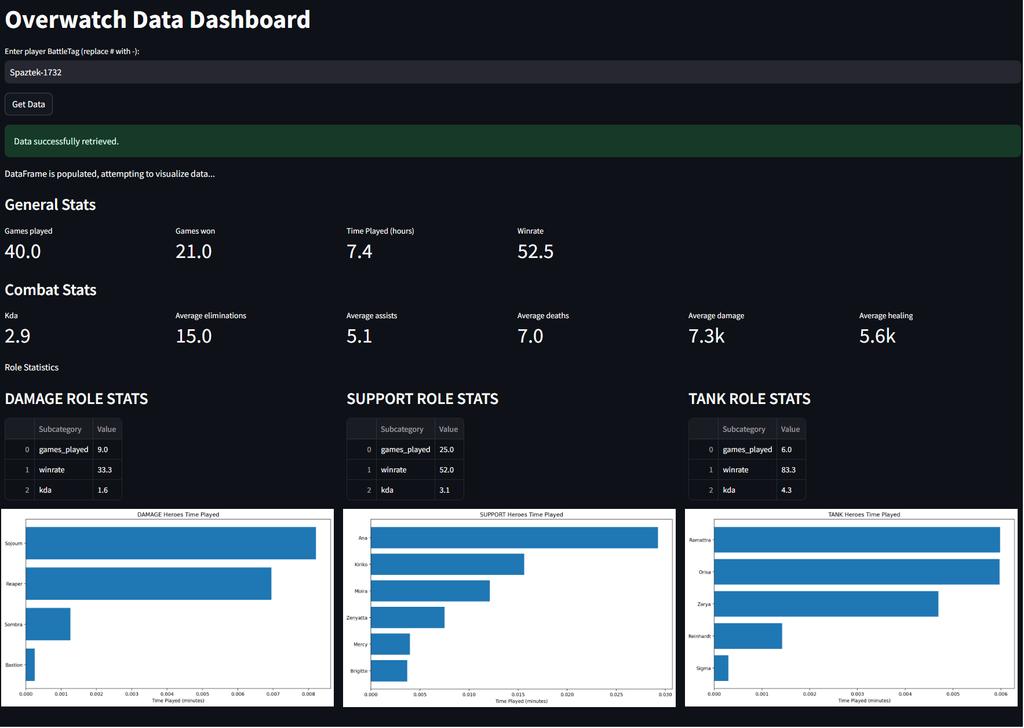Click the DAMAGE ROLE STATS heading
Screen dimensions: 1024x728
point(76,399)
